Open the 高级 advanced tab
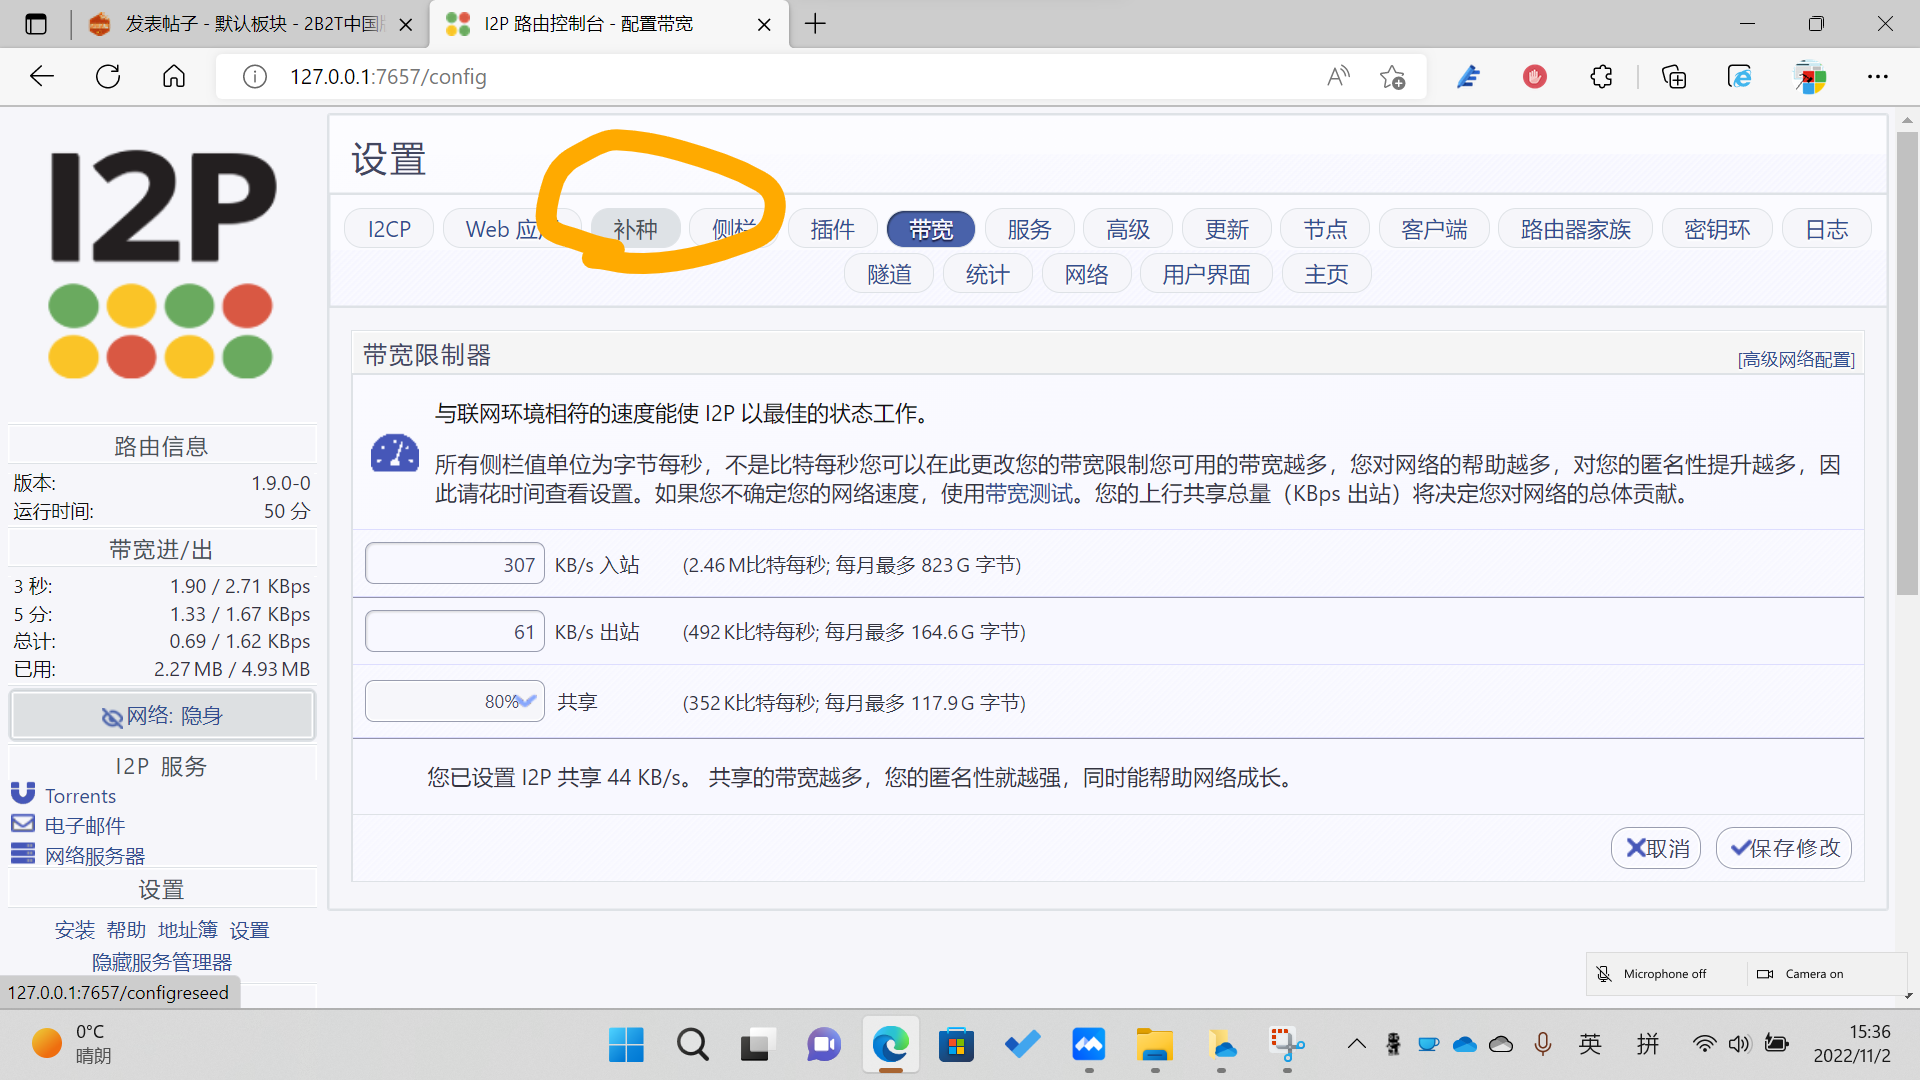 [1128, 229]
